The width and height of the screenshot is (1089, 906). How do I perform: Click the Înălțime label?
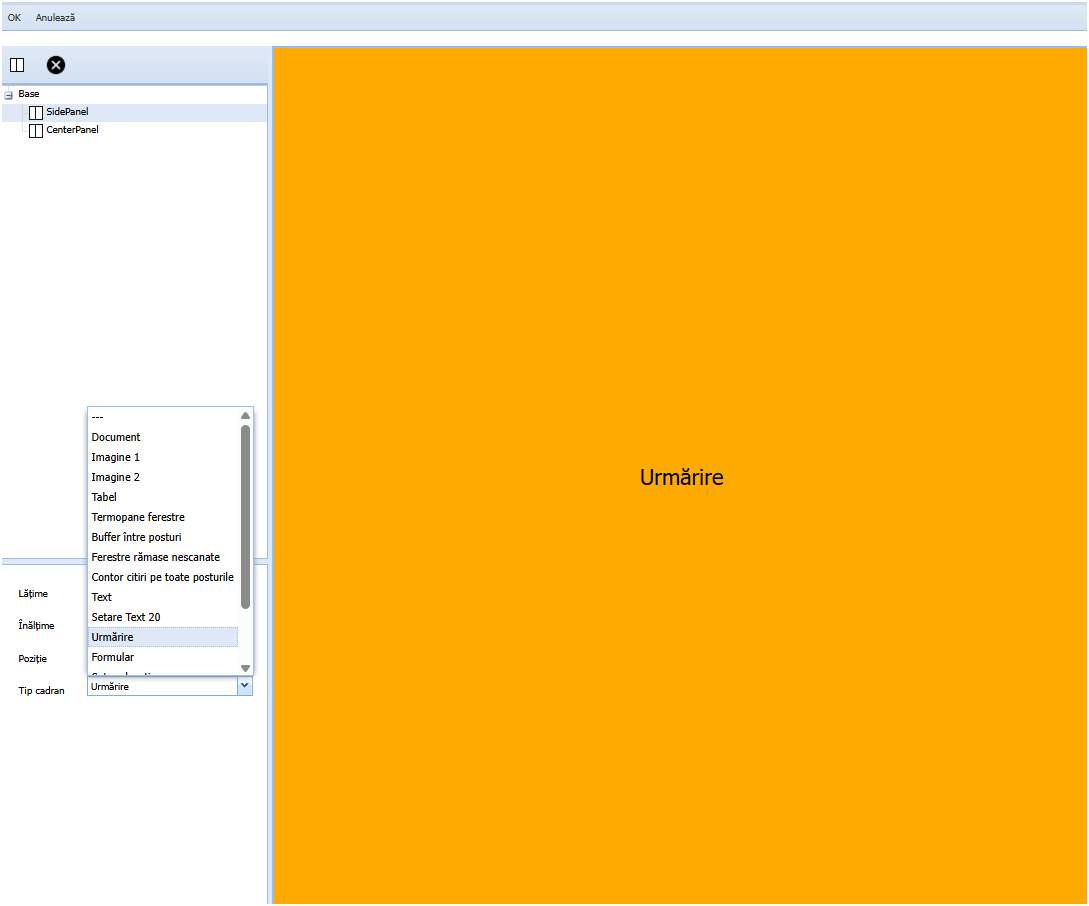point(36,626)
